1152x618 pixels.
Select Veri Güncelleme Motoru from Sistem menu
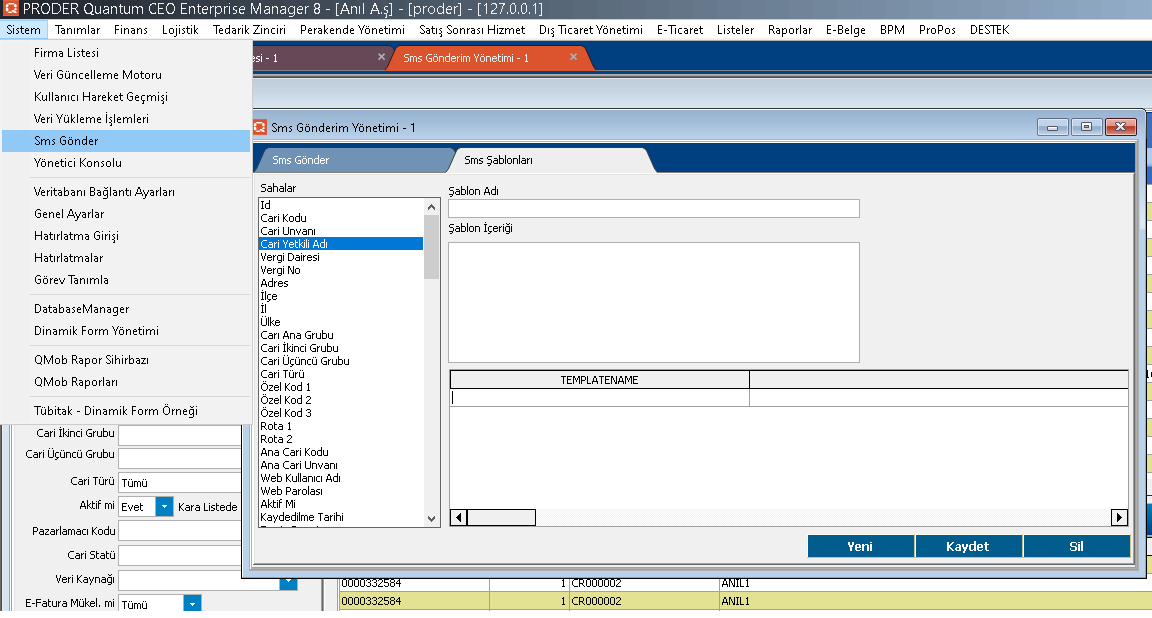coord(98,75)
